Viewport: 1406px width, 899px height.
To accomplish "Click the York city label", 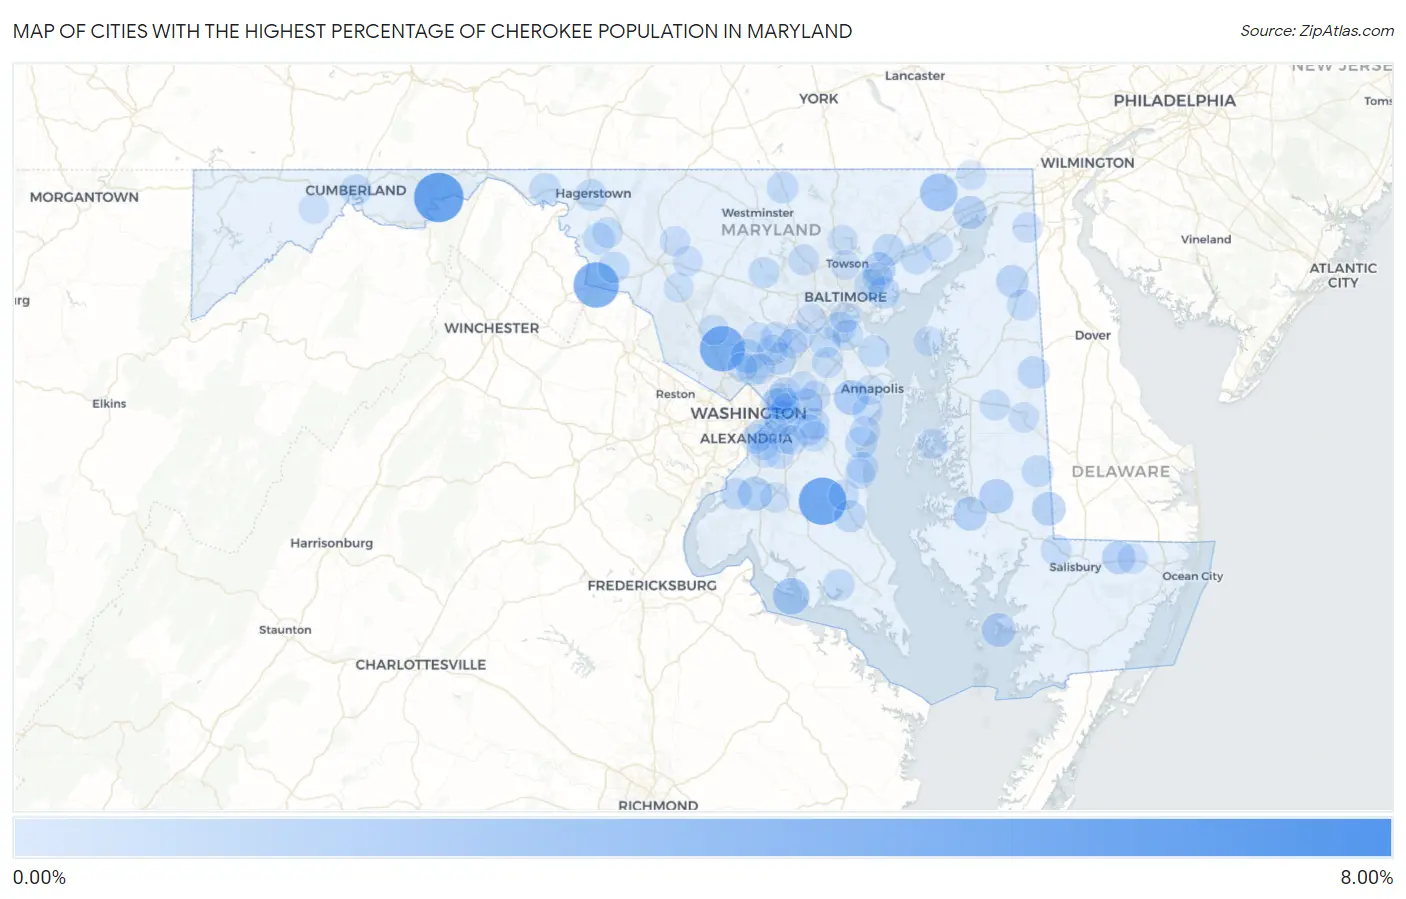I will pyautogui.click(x=818, y=98).
